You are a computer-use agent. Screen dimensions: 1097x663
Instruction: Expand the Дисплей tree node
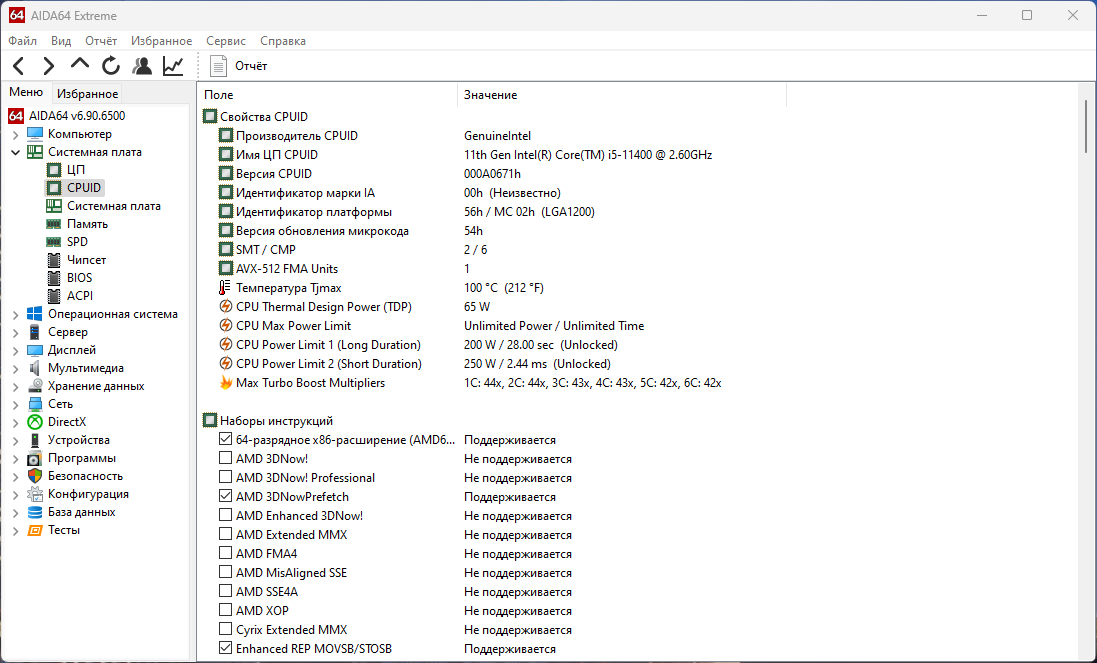(x=16, y=350)
